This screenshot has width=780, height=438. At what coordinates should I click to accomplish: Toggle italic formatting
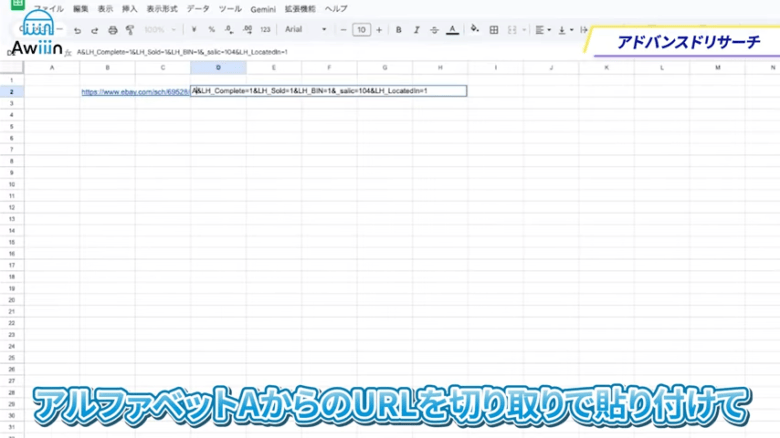(416, 30)
